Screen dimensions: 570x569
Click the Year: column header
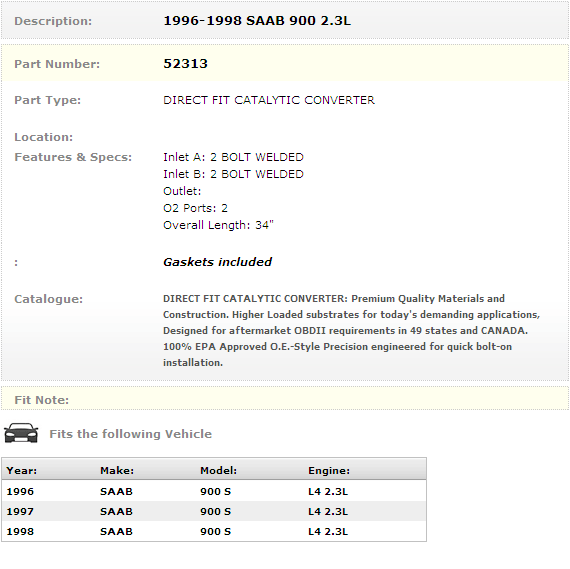tap(22, 470)
